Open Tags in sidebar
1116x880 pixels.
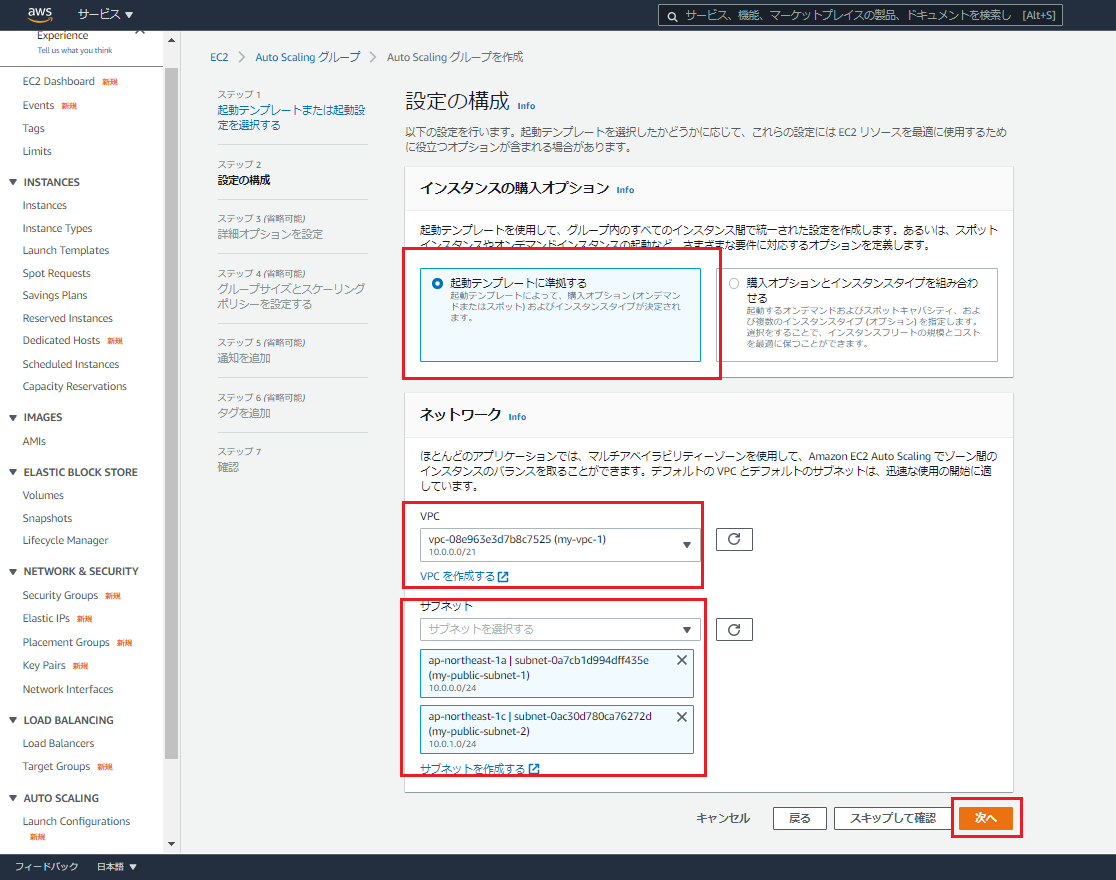pyautogui.click(x=33, y=128)
